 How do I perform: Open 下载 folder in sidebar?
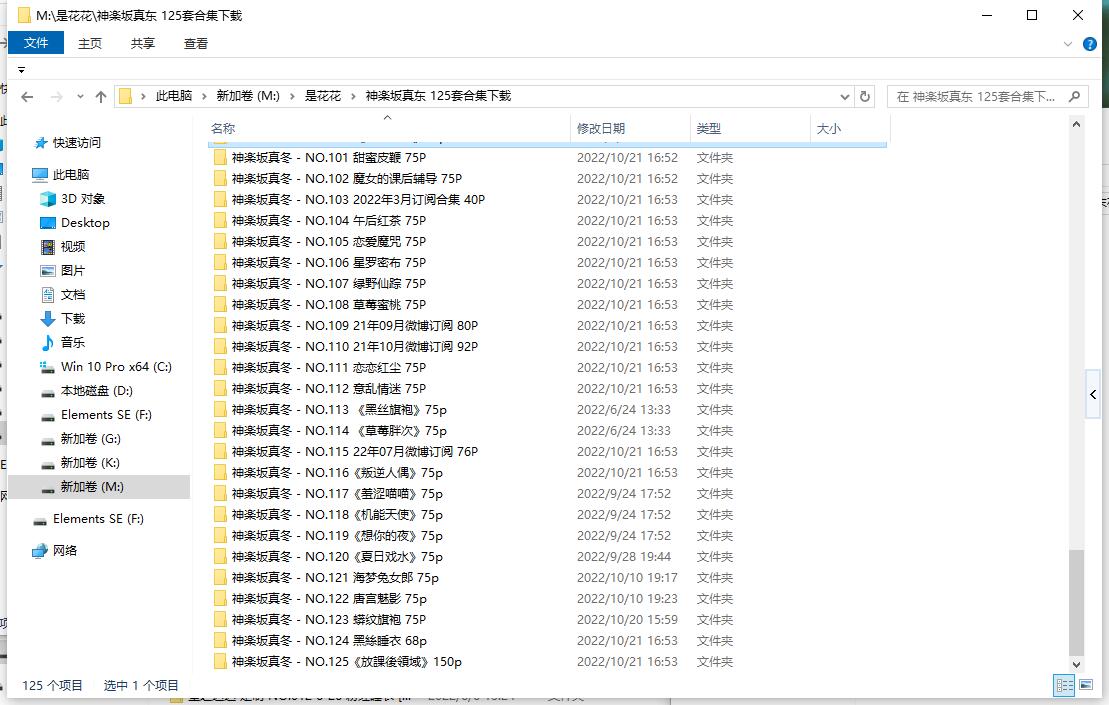(x=73, y=319)
